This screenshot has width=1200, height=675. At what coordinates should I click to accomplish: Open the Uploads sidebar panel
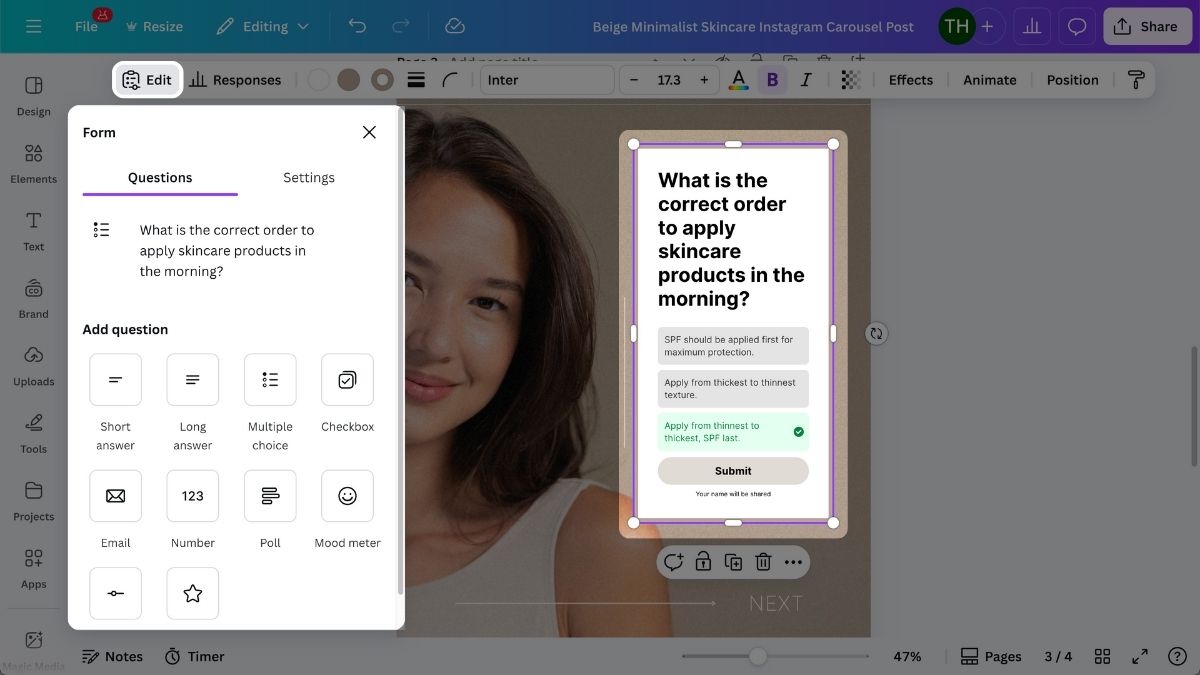[34, 366]
